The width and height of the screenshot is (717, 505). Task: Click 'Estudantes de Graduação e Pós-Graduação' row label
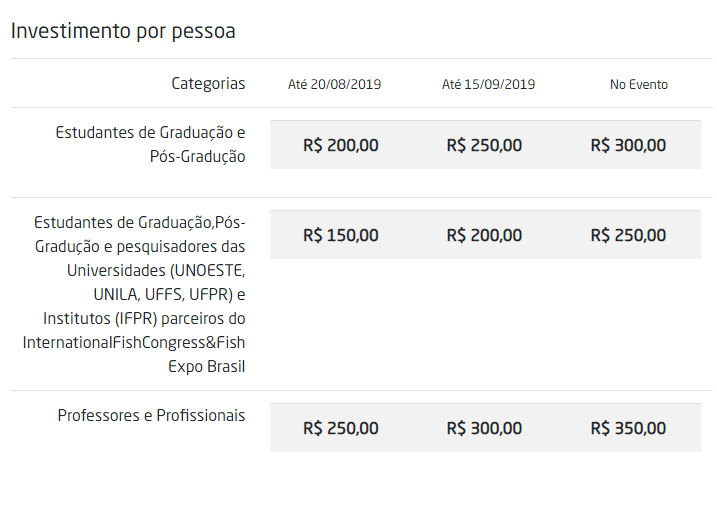pos(150,144)
